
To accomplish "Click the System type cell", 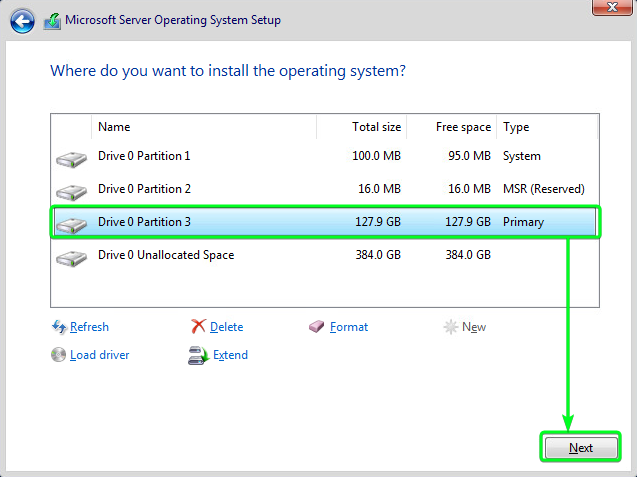I will point(522,156).
